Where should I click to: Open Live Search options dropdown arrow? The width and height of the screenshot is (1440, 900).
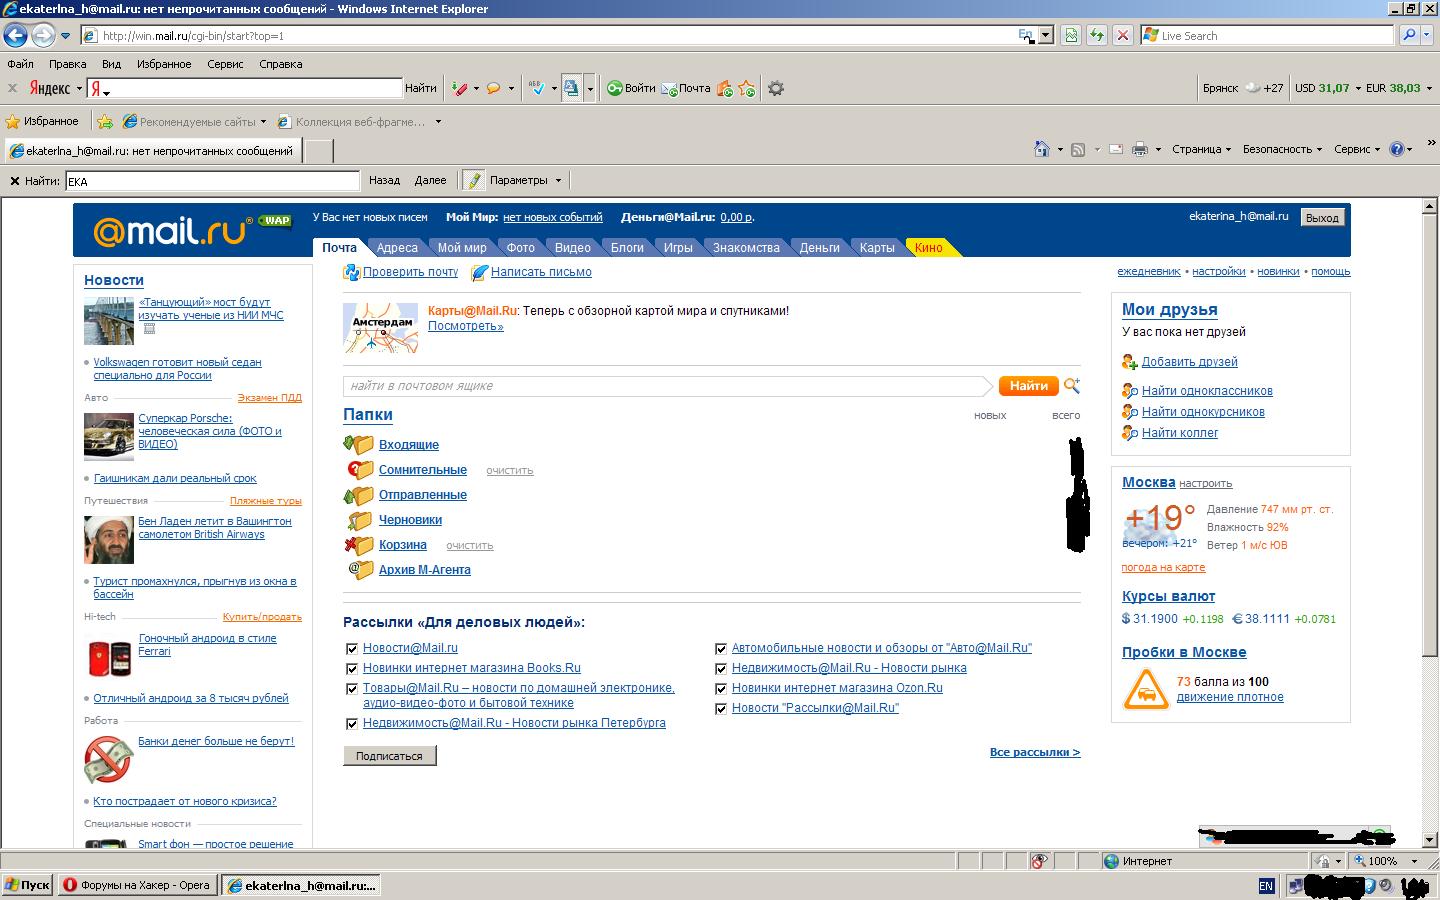point(1429,35)
